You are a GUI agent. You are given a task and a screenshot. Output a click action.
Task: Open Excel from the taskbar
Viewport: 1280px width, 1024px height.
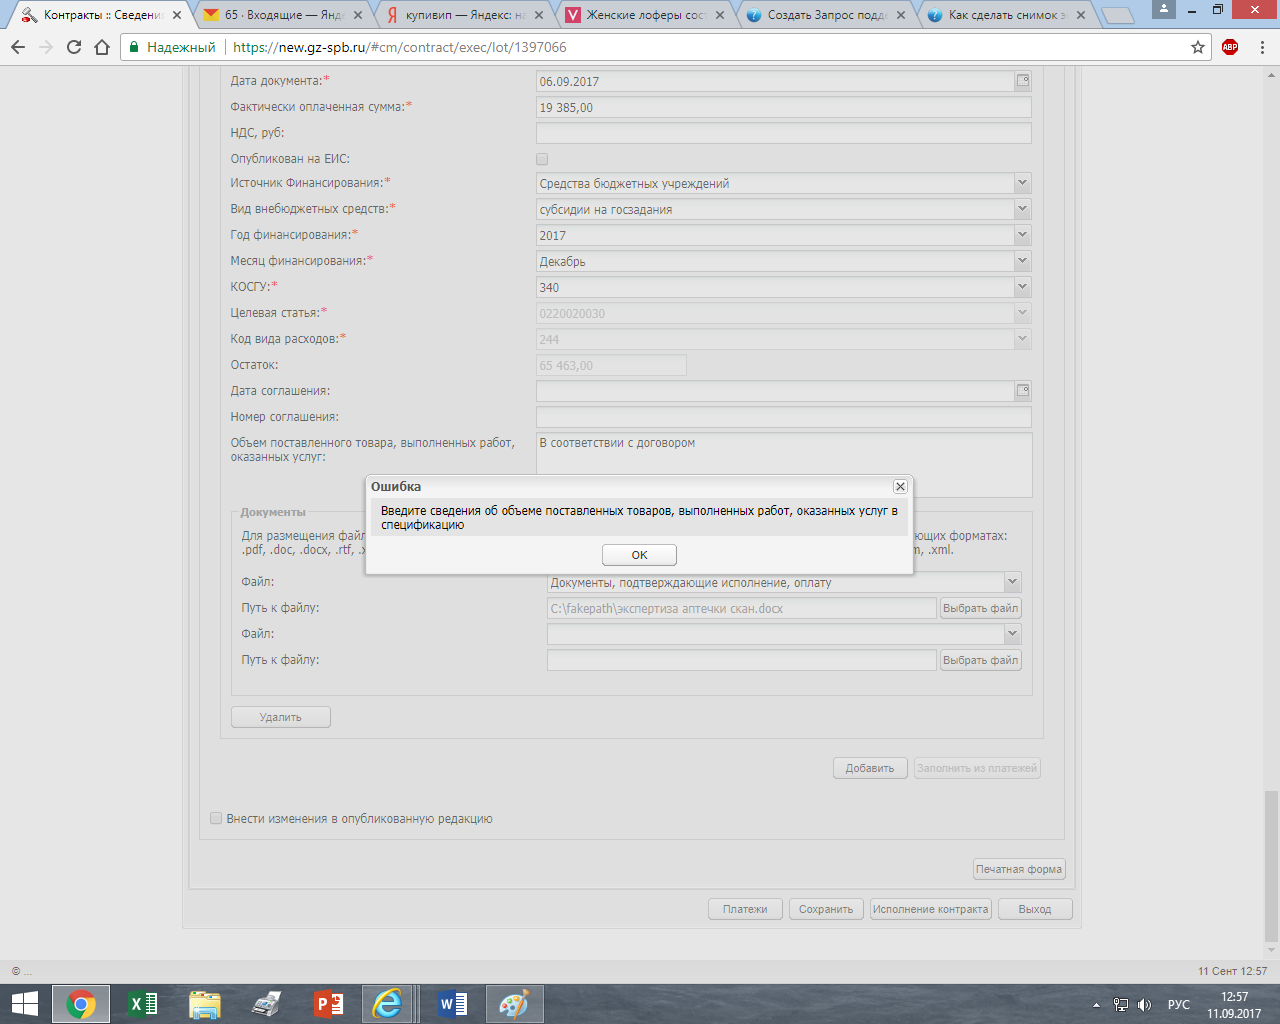click(x=143, y=1004)
